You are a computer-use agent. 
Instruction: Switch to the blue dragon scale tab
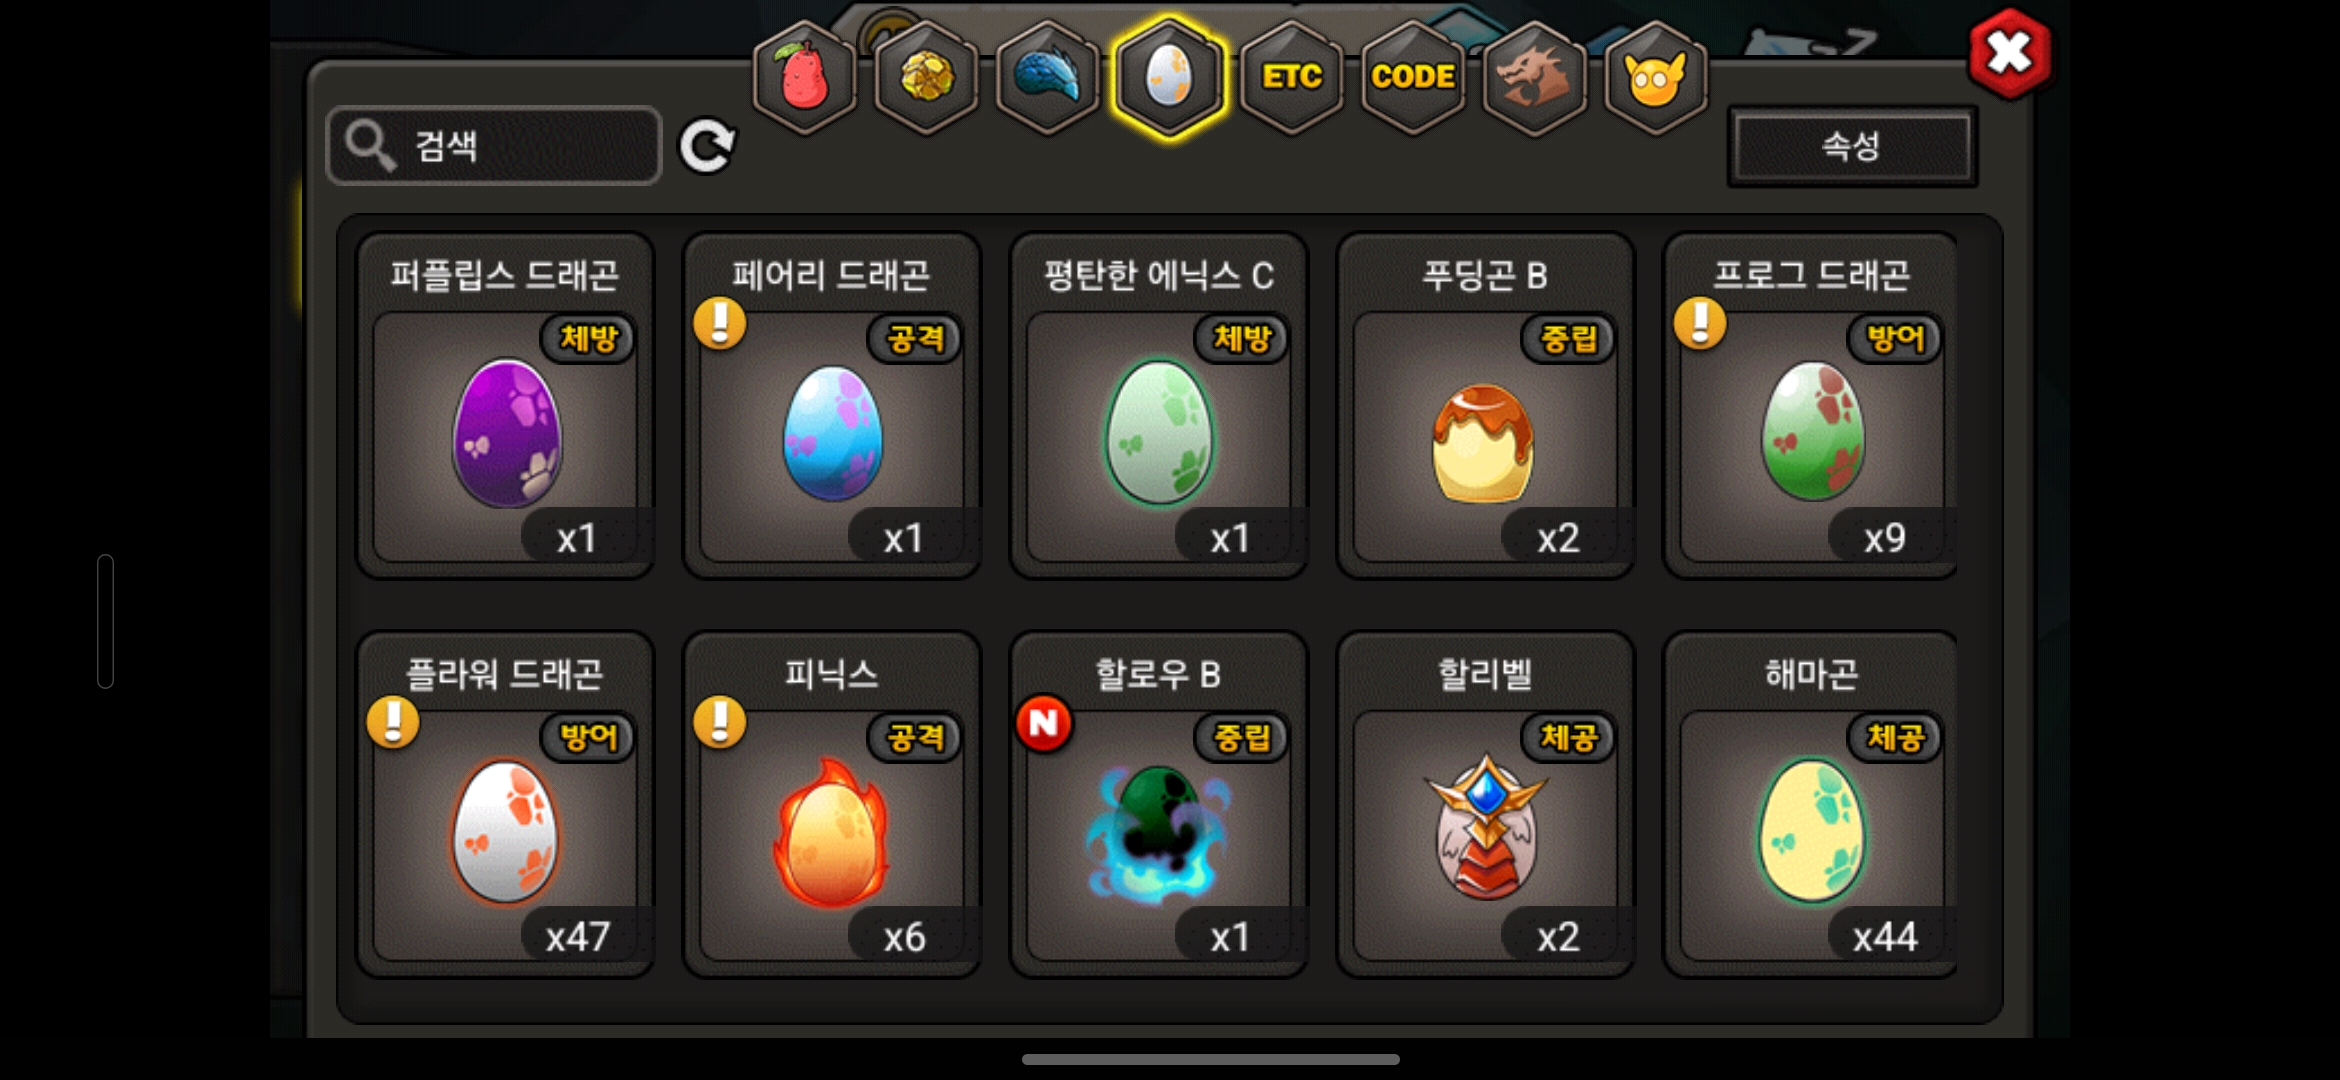(x=1048, y=78)
